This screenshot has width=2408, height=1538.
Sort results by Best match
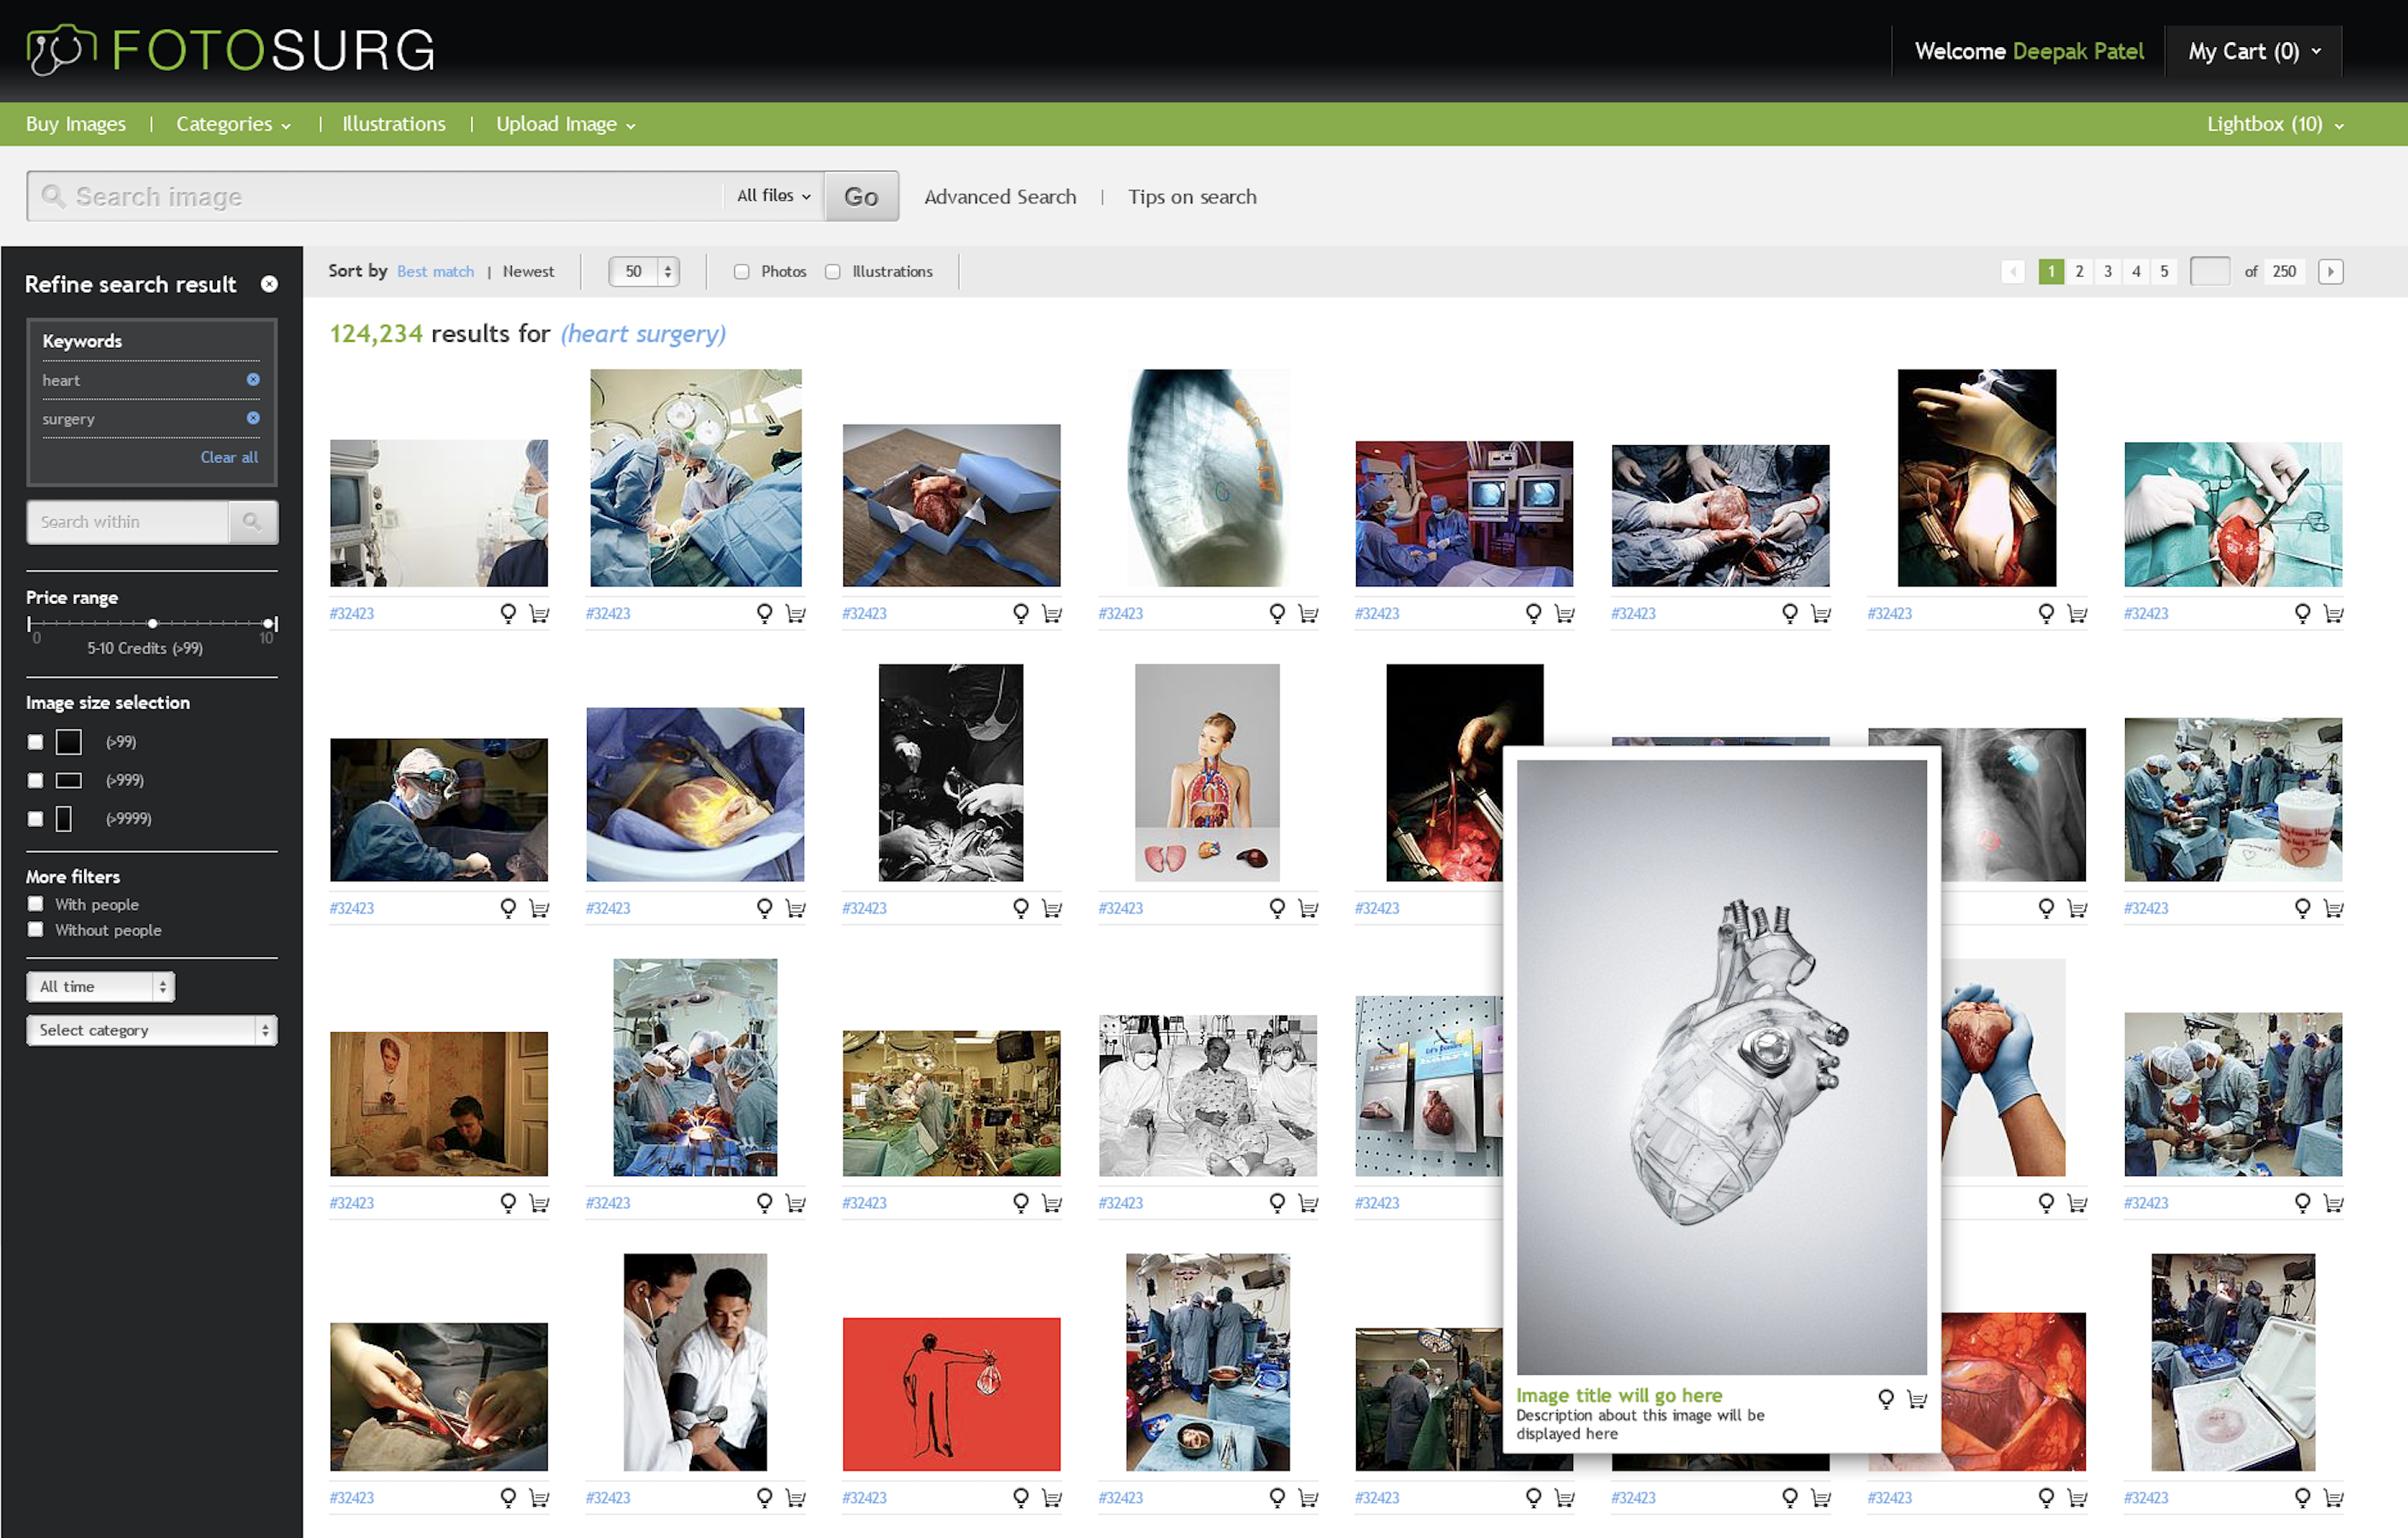point(435,271)
